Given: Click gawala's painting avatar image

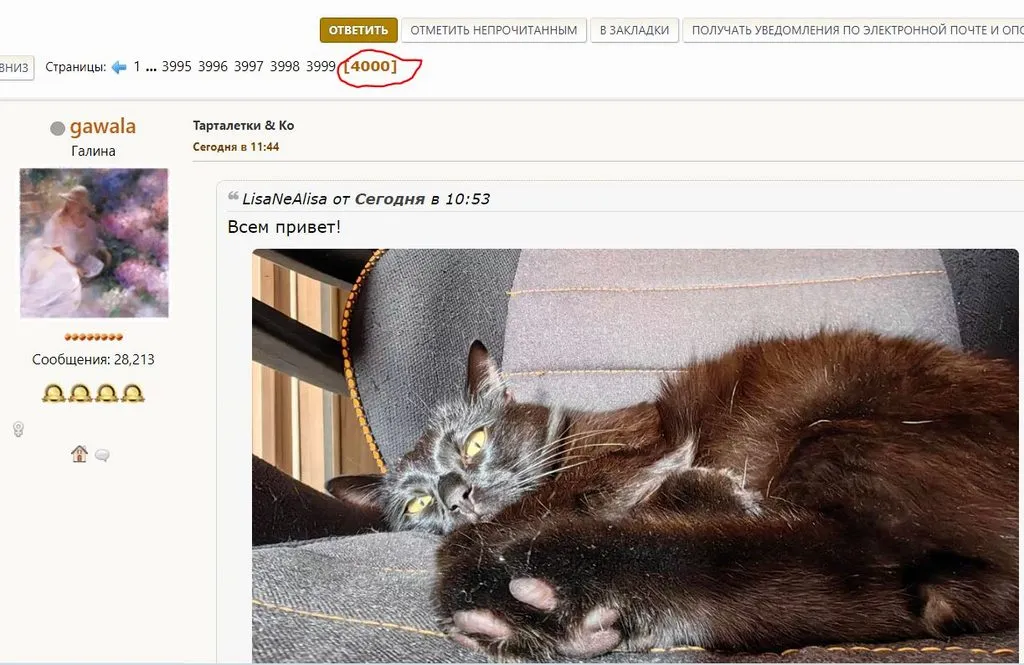Looking at the screenshot, I should (x=94, y=243).
